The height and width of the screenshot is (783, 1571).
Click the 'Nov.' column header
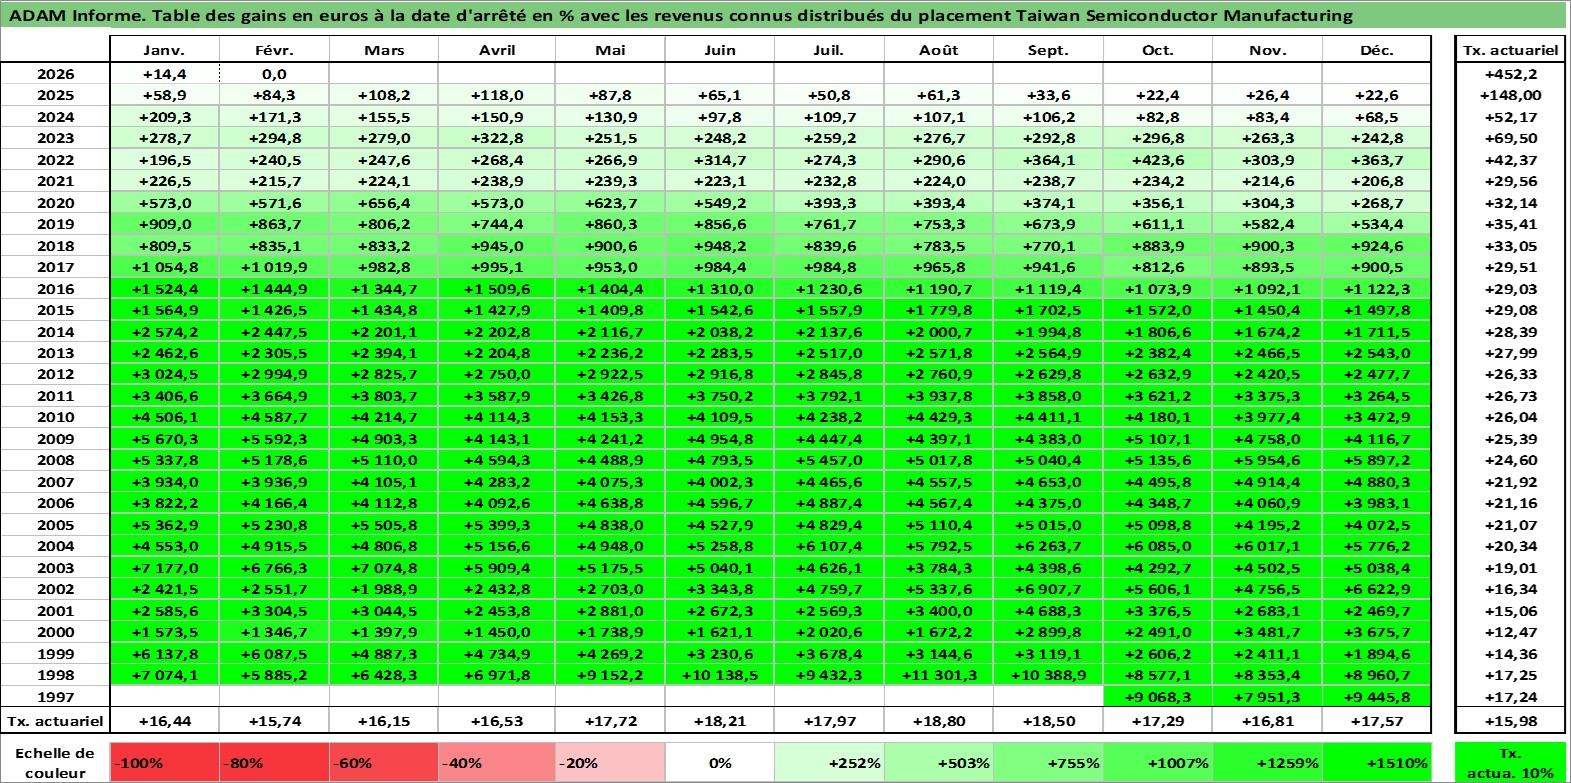pyautogui.click(x=1267, y=50)
